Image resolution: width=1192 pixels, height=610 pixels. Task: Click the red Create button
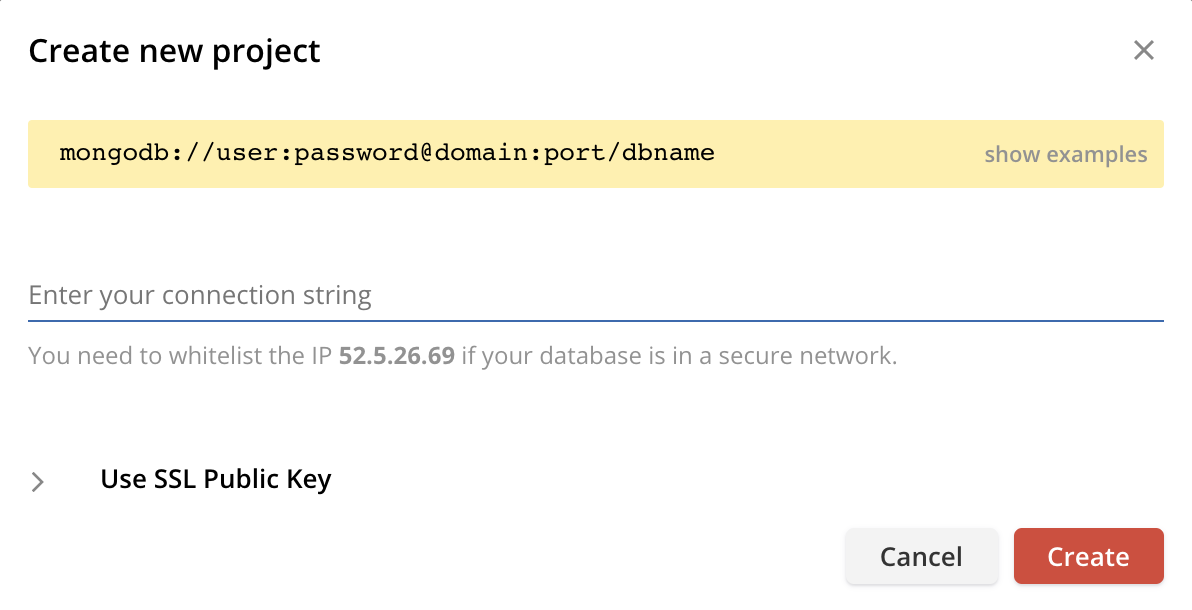(x=1088, y=556)
